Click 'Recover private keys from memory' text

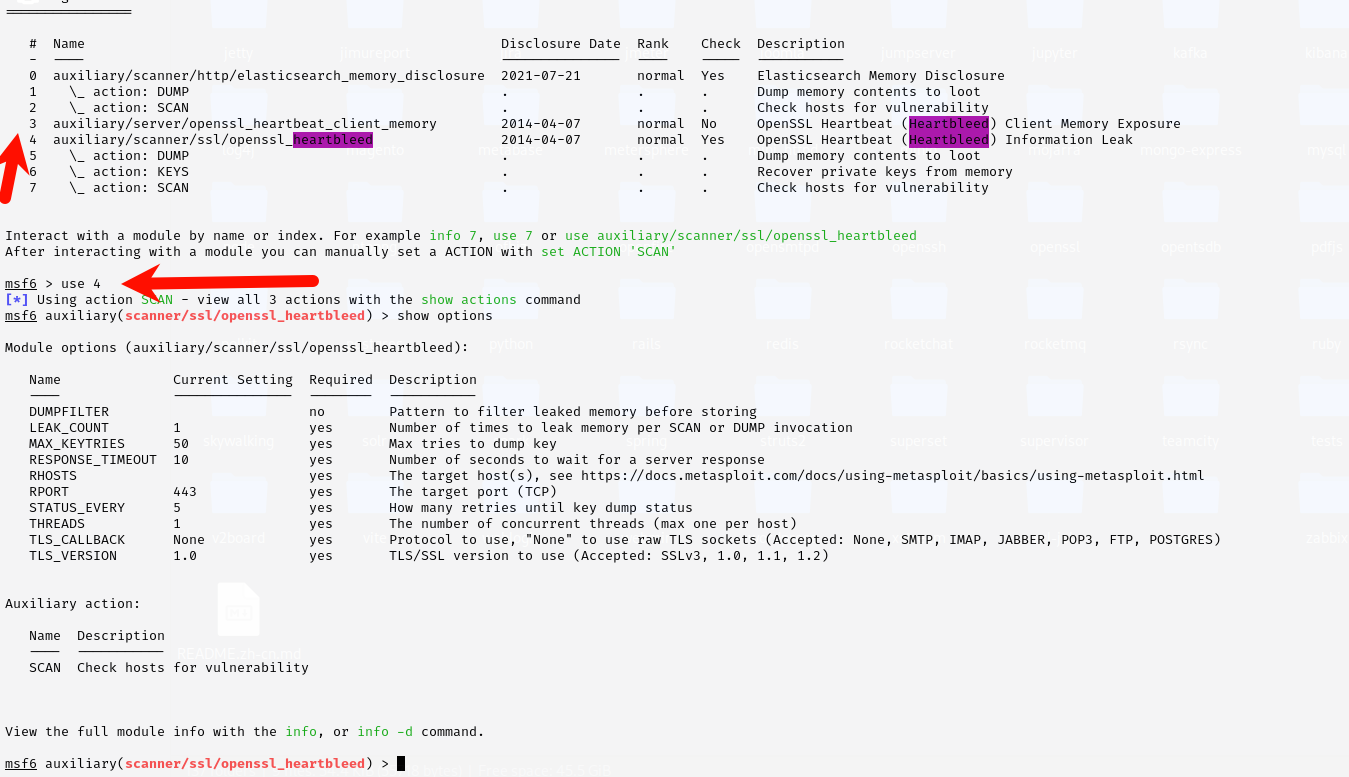point(885,172)
